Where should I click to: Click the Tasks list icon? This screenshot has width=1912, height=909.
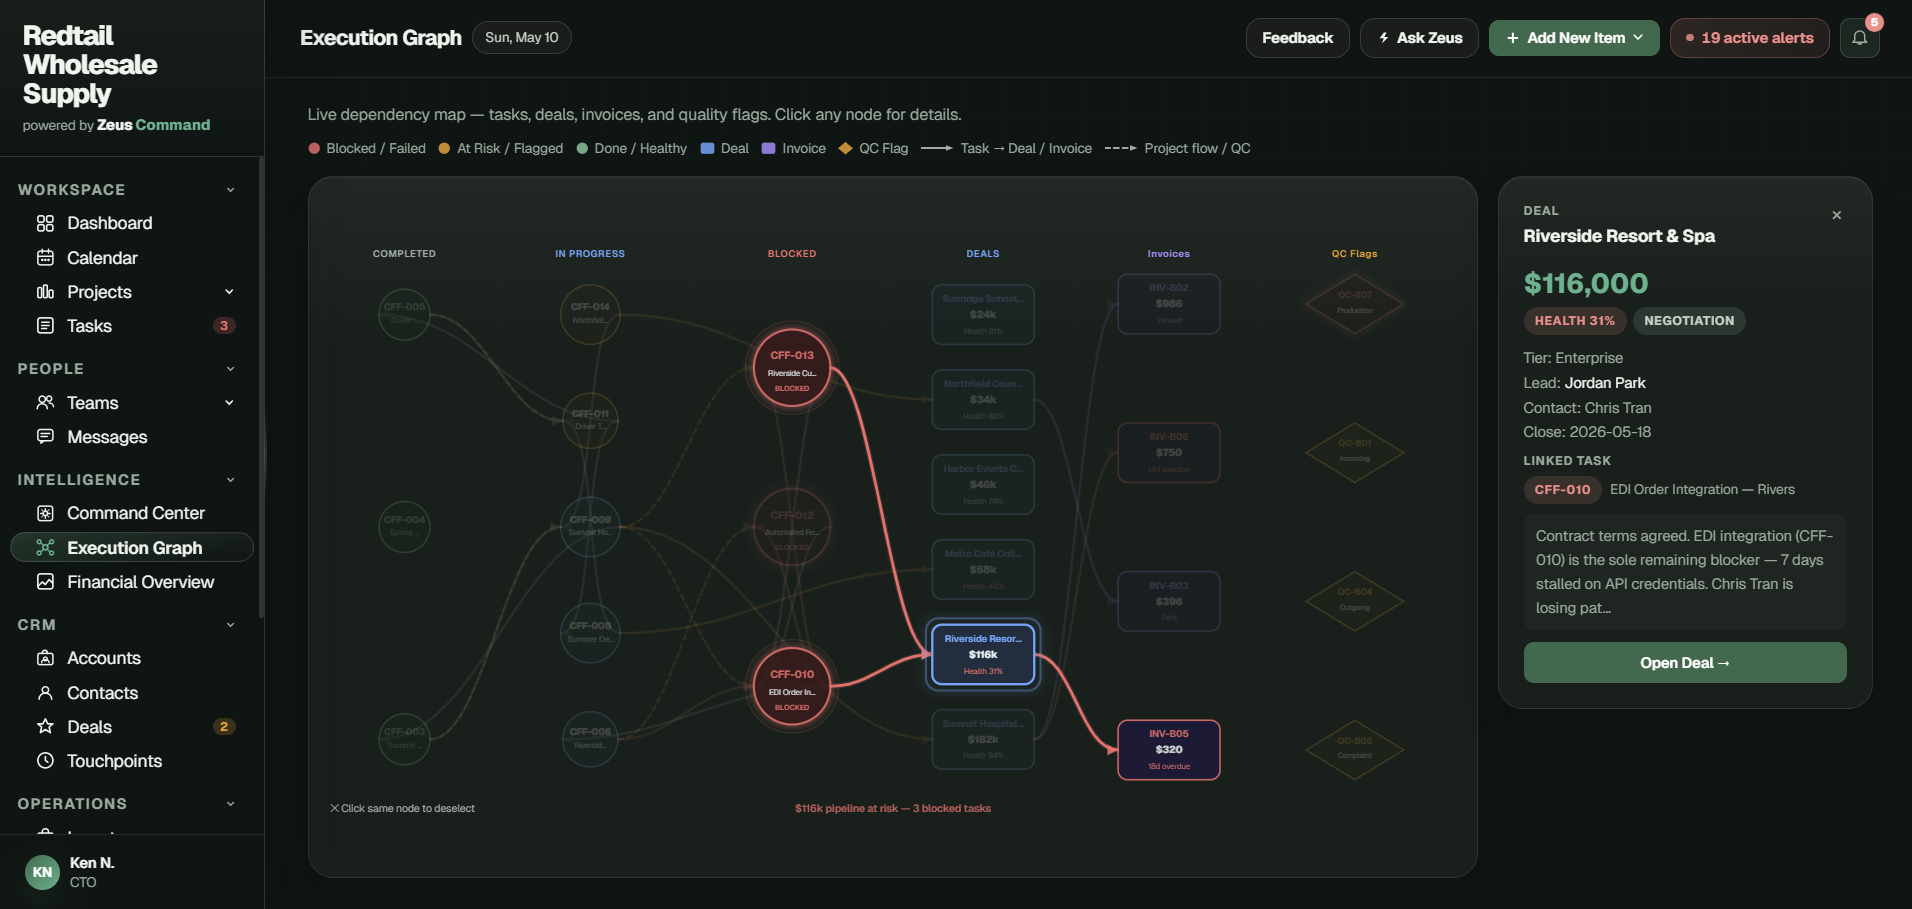pos(45,326)
